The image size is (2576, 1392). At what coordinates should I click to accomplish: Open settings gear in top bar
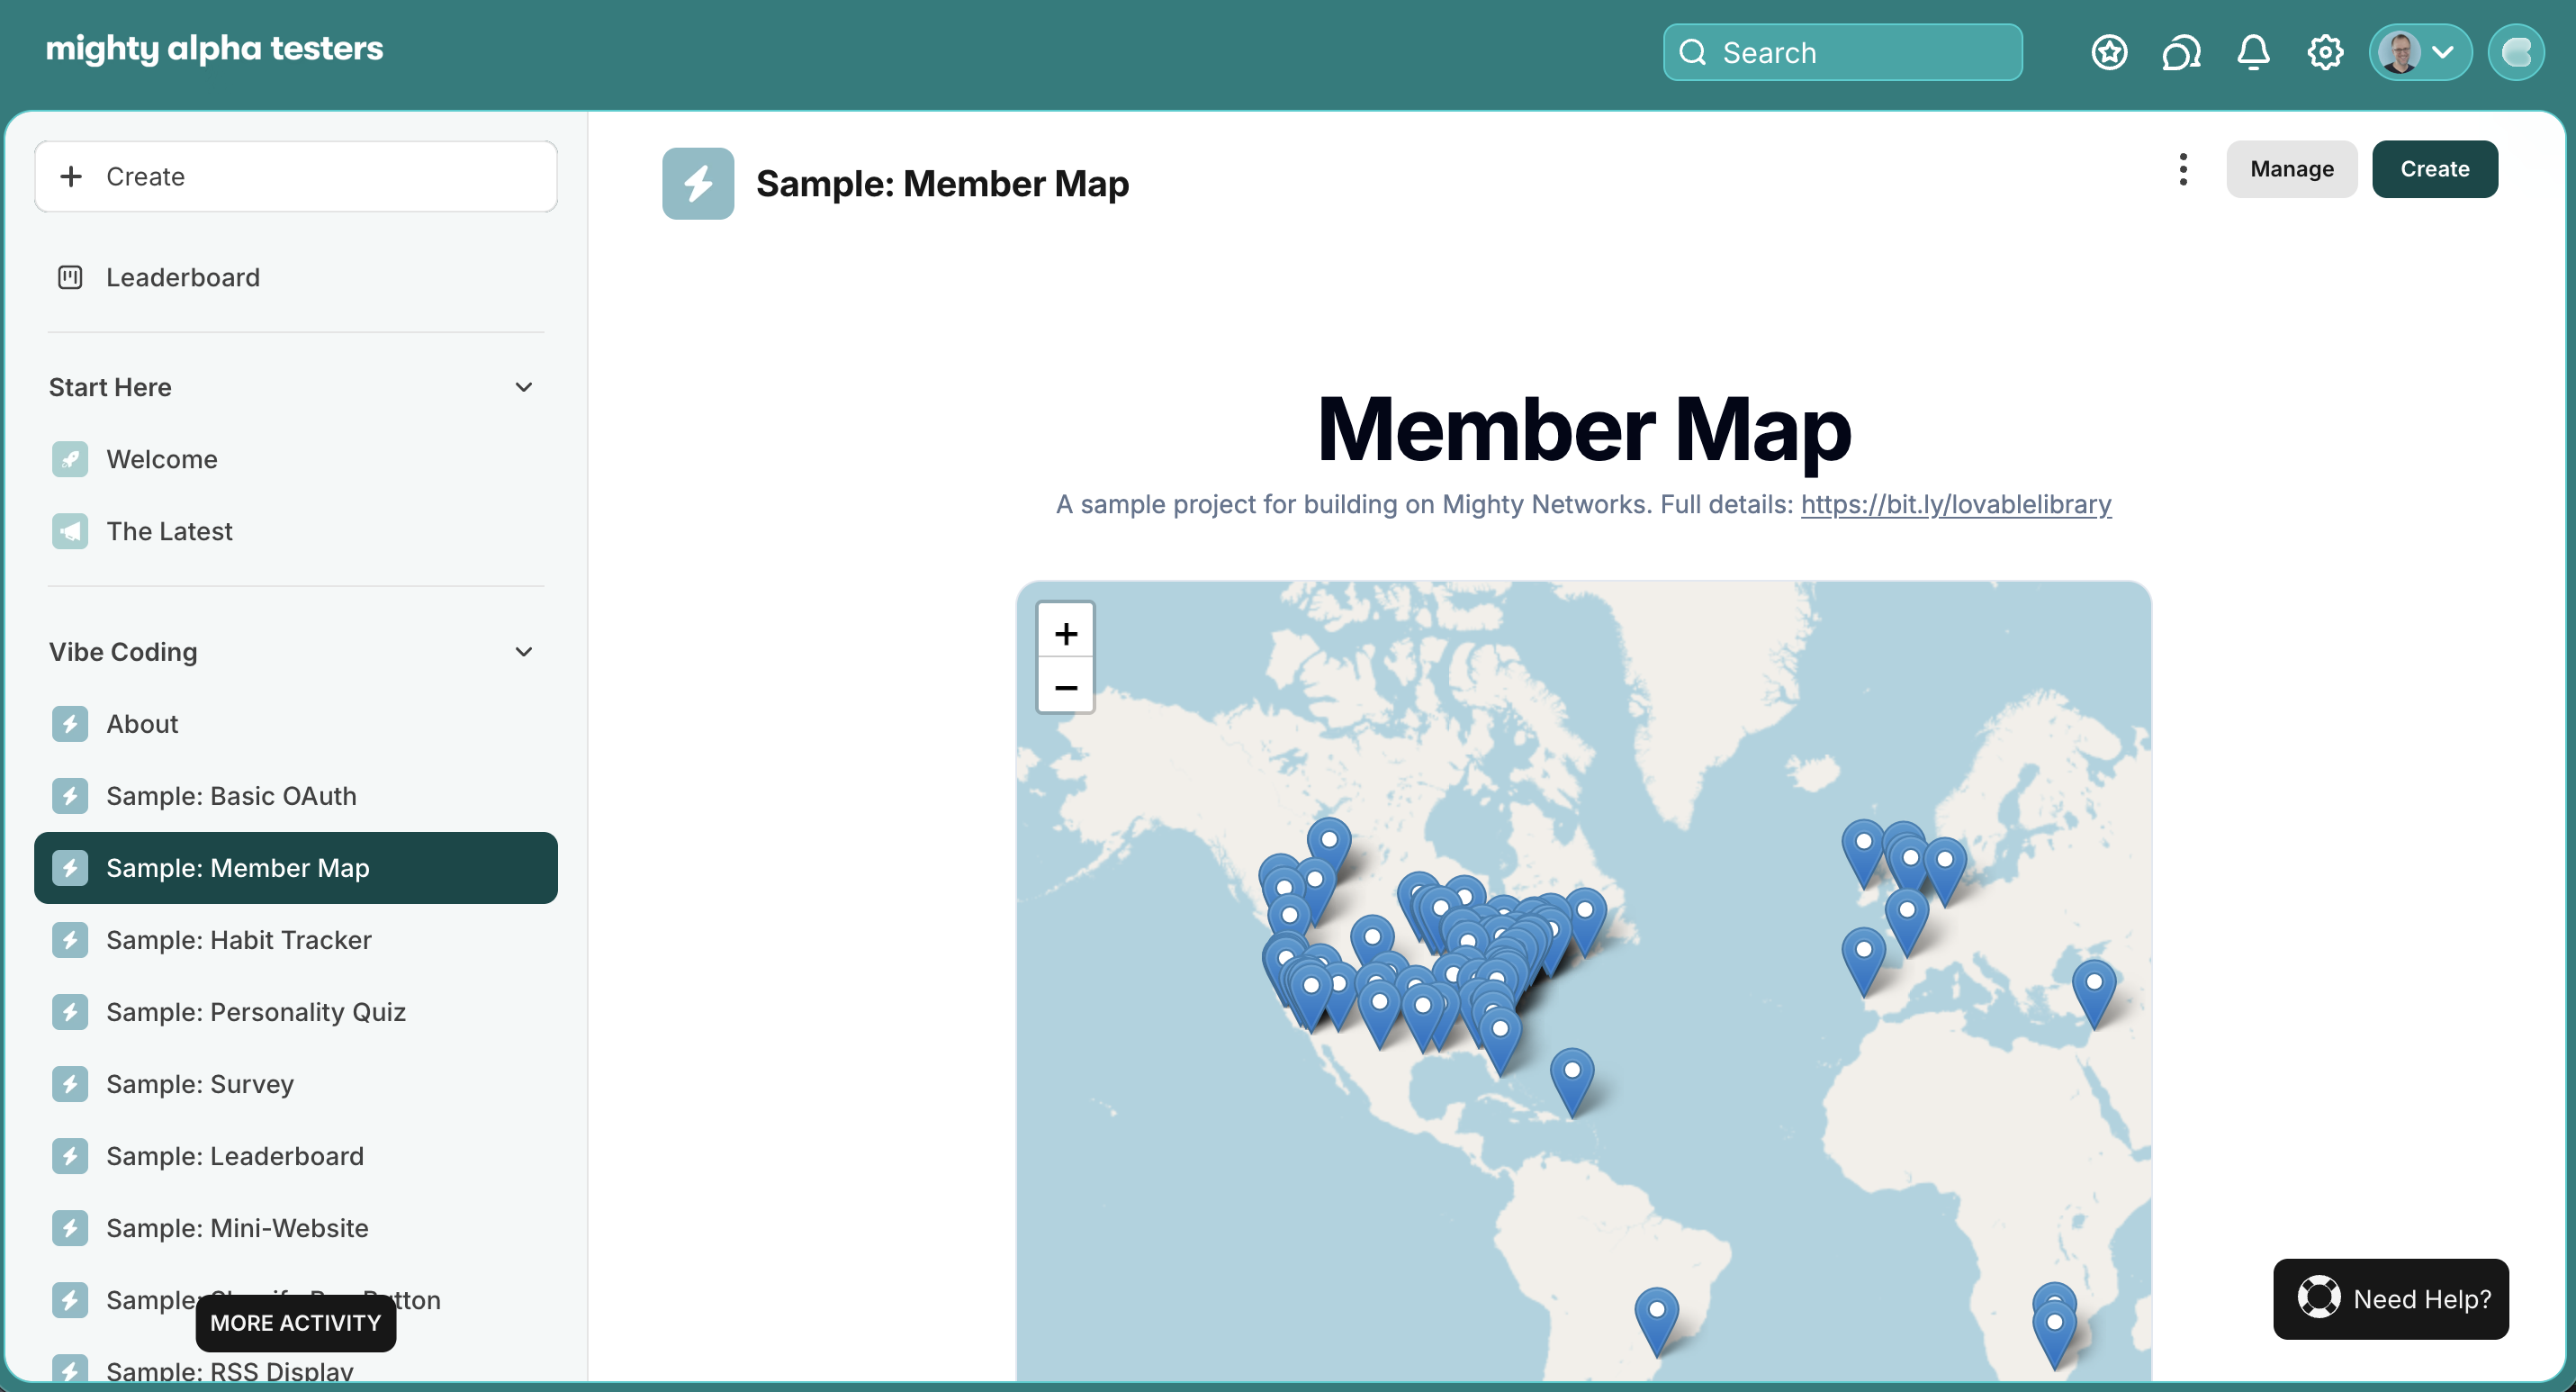point(2325,52)
